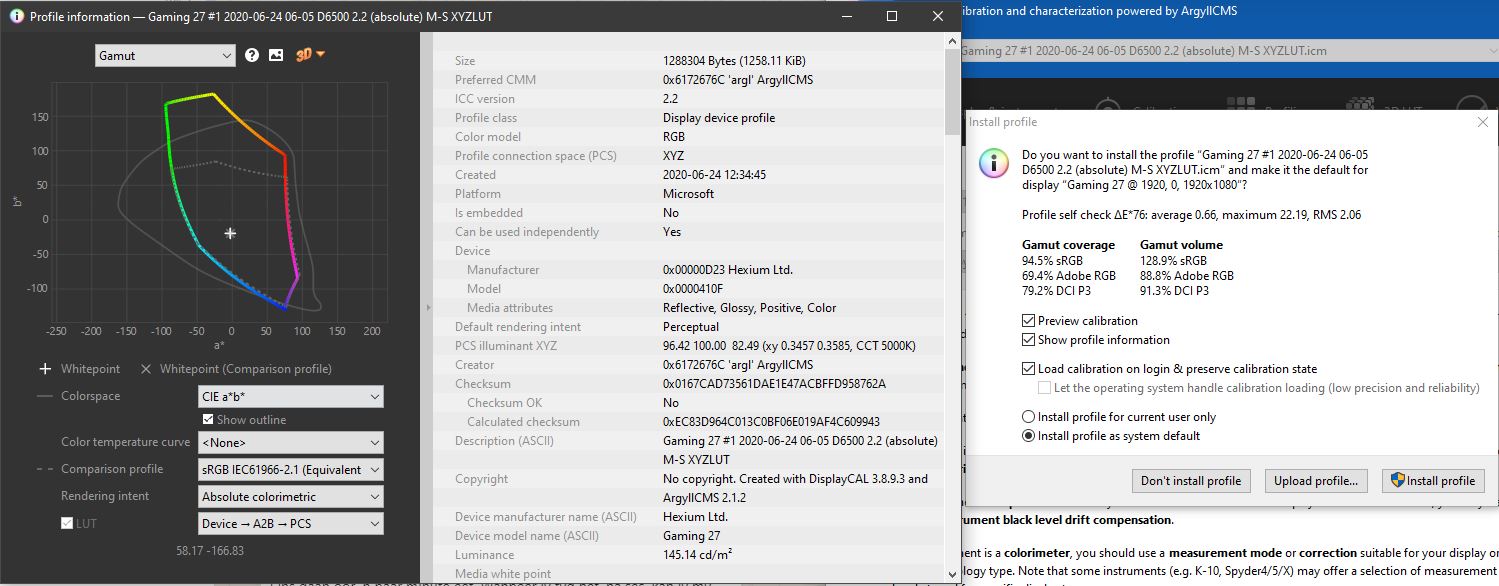The height and width of the screenshot is (586, 1499).
Task: Click the Install profile button
Action: 1432,481
